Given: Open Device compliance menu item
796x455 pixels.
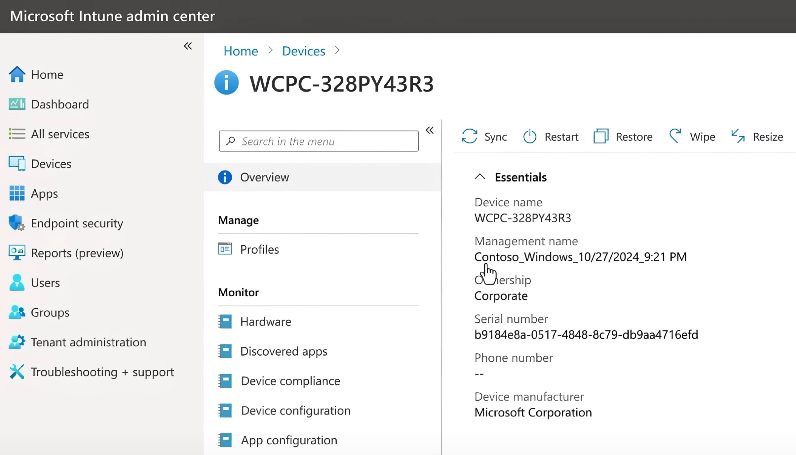Looking at the screenshot, I should (x=290, y=381).
